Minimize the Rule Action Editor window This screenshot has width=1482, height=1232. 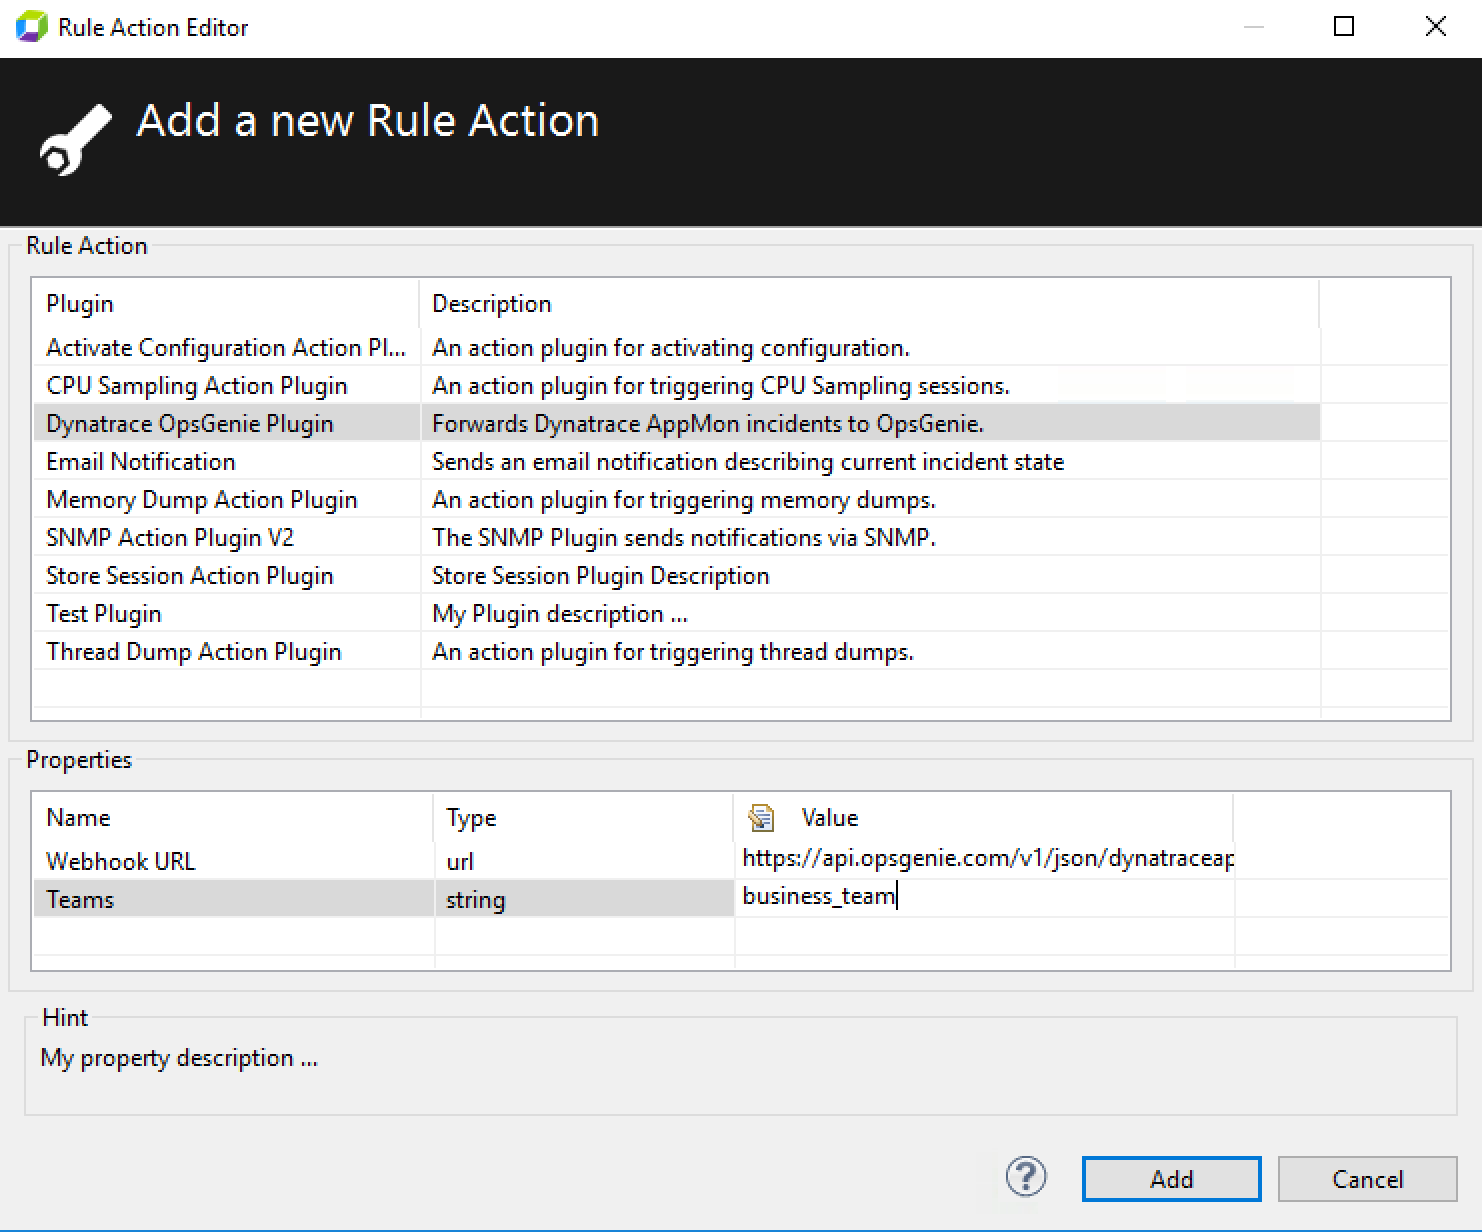[x=1253, y=27]
